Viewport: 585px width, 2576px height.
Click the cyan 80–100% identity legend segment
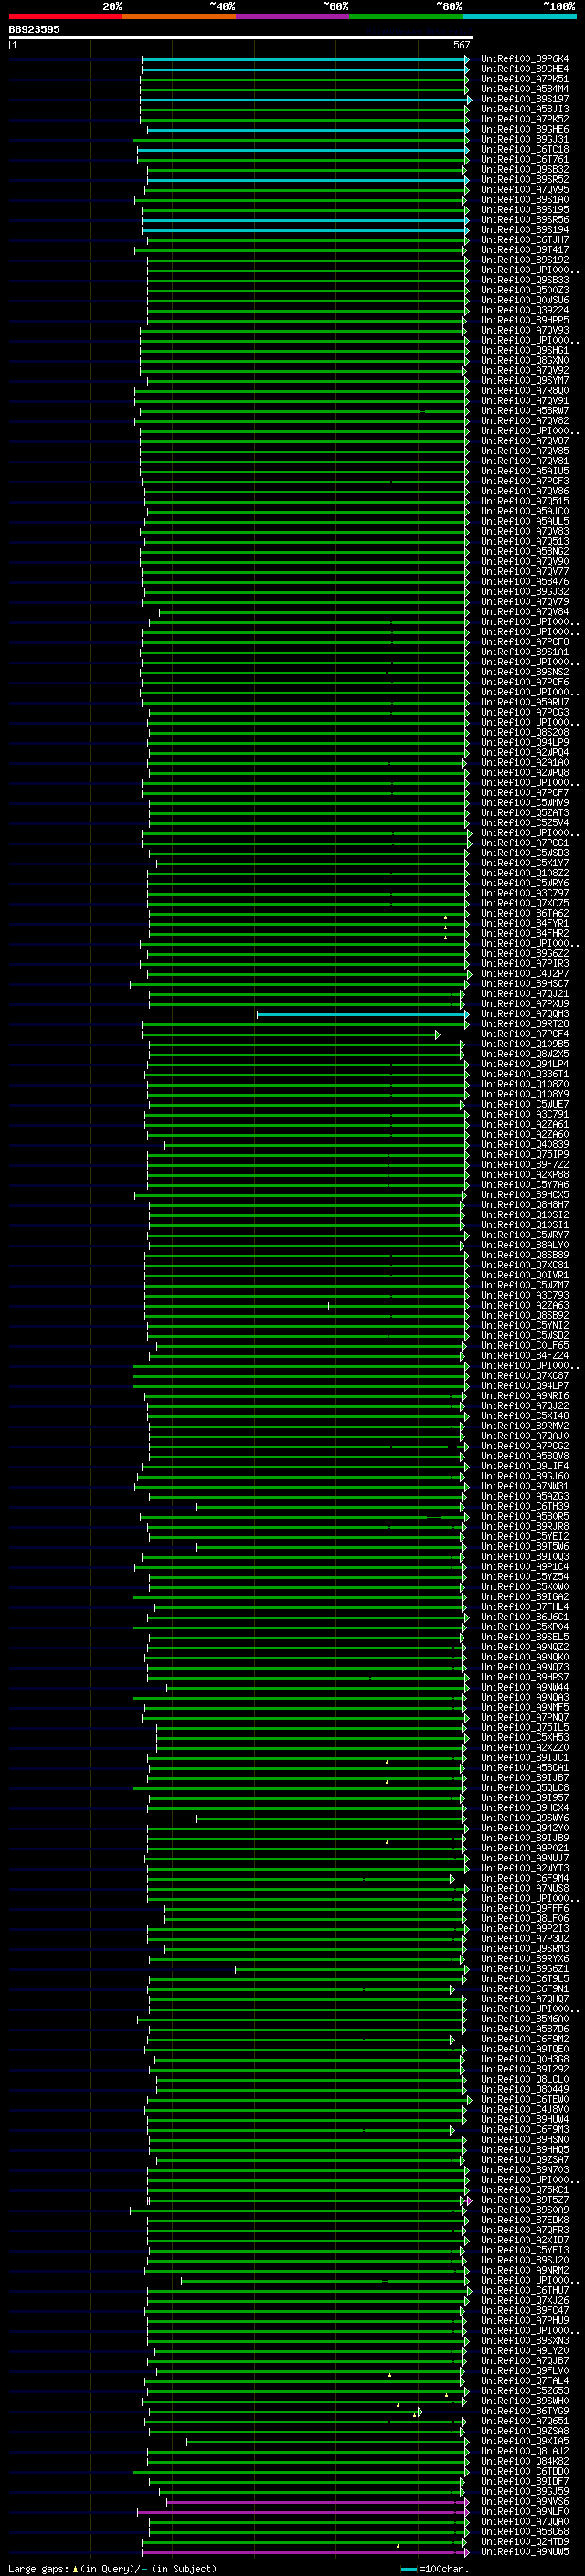519,16
